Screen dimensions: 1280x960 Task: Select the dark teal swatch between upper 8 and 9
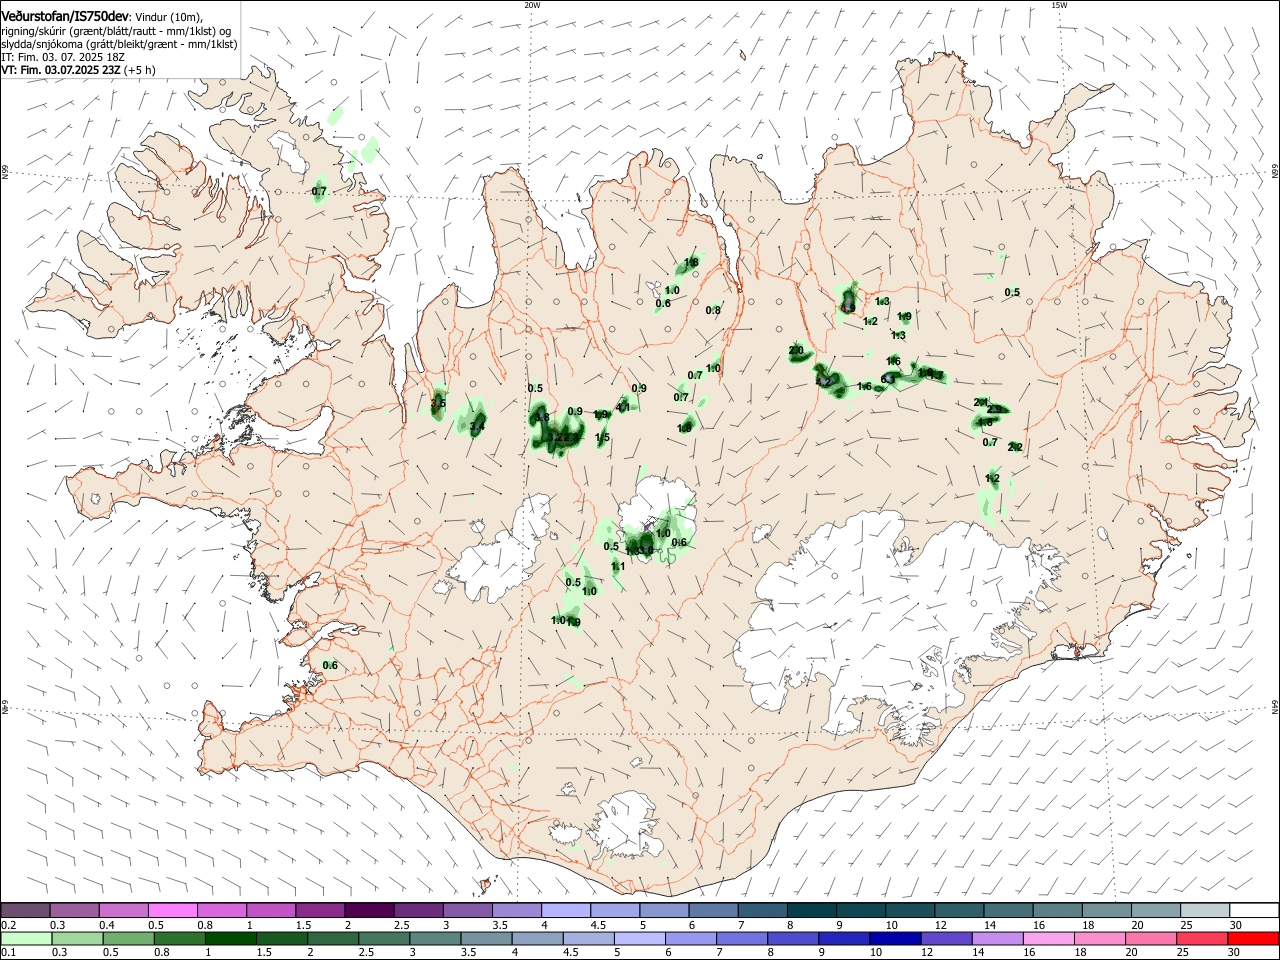pos(812,911)
